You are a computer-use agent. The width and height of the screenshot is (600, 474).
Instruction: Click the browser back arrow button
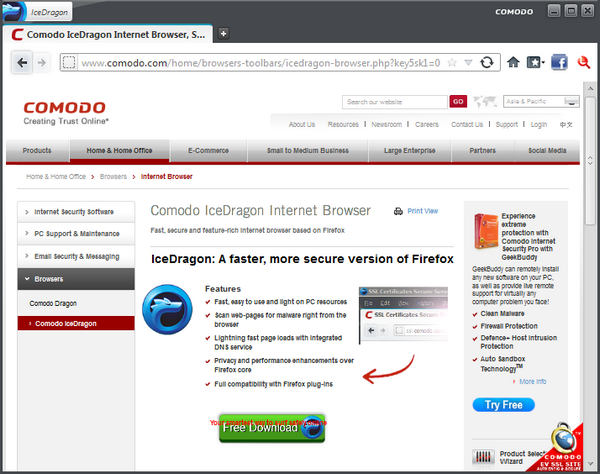point(22,62)
